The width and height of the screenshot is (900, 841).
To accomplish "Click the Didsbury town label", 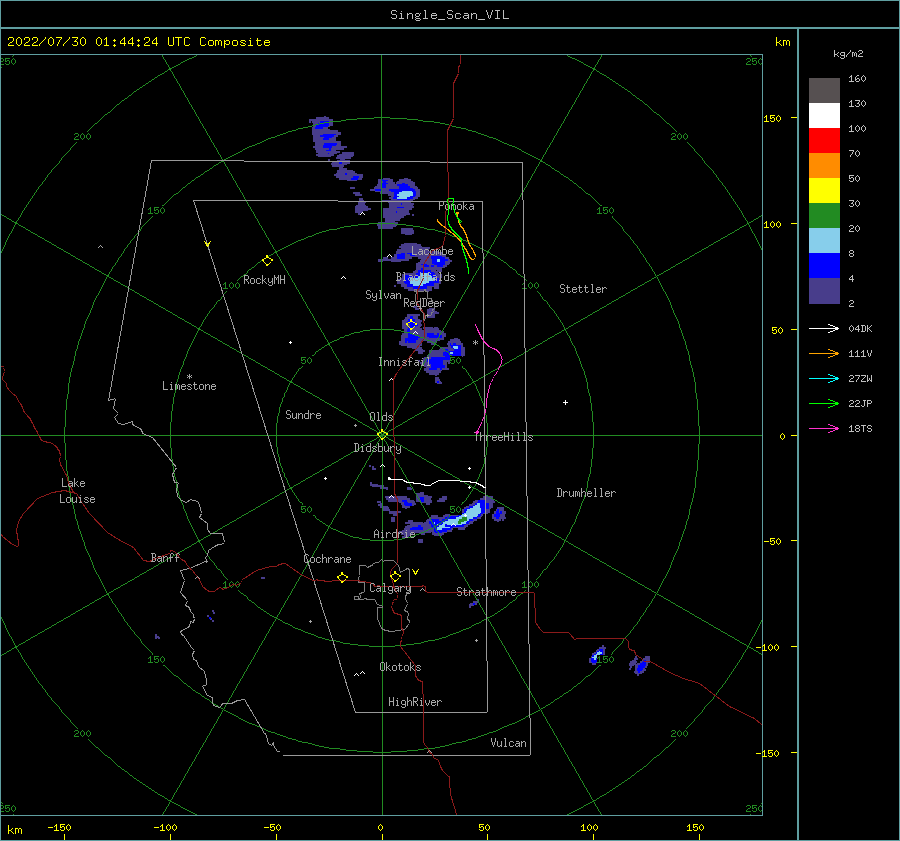I will click(x=377, y=448).
